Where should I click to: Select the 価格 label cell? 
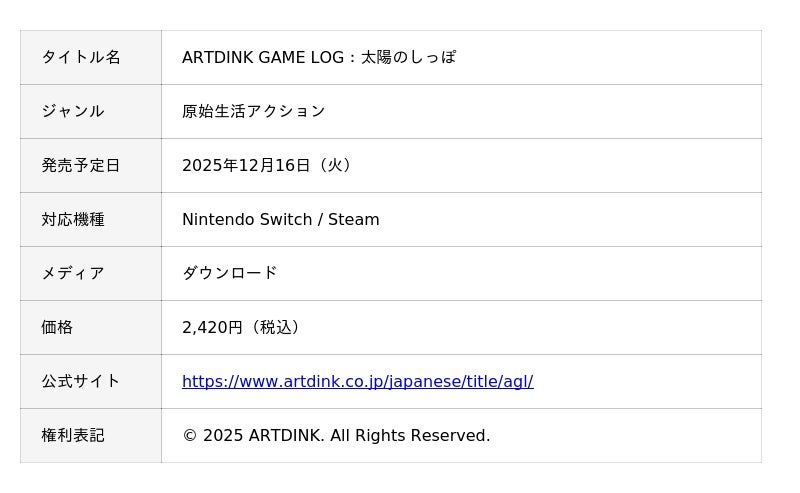point(57,327)
